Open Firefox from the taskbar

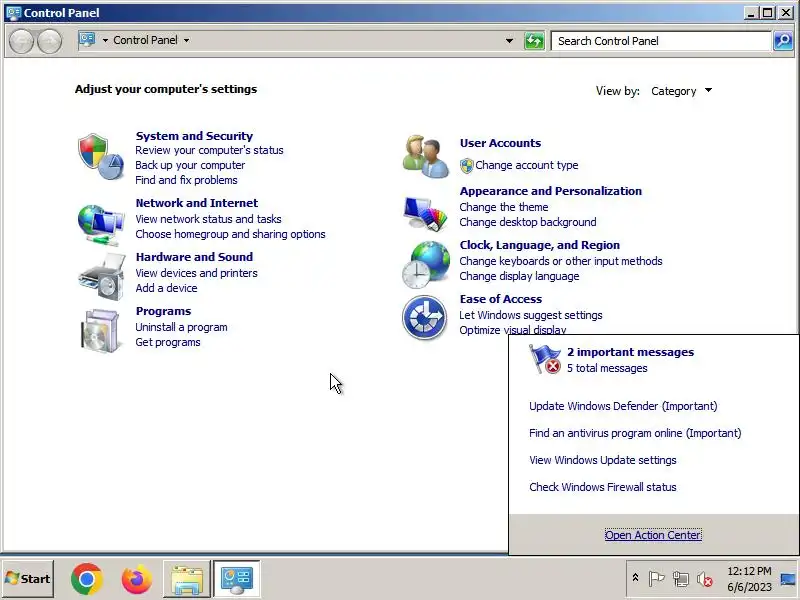coord(137,579)
